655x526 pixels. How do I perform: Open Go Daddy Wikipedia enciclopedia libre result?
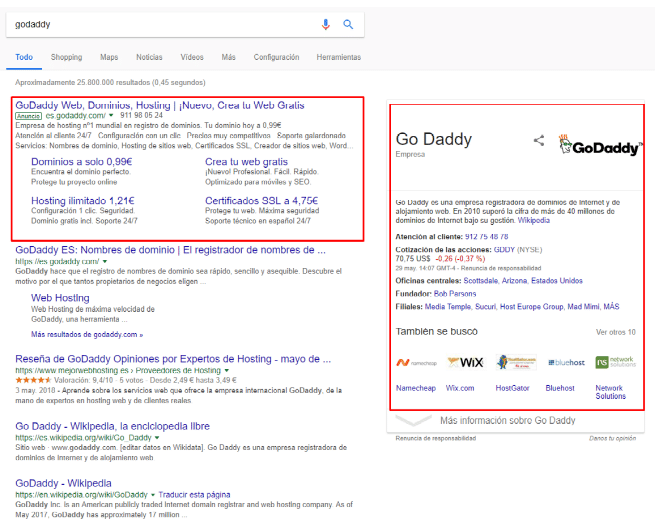(x=113, y=426)
